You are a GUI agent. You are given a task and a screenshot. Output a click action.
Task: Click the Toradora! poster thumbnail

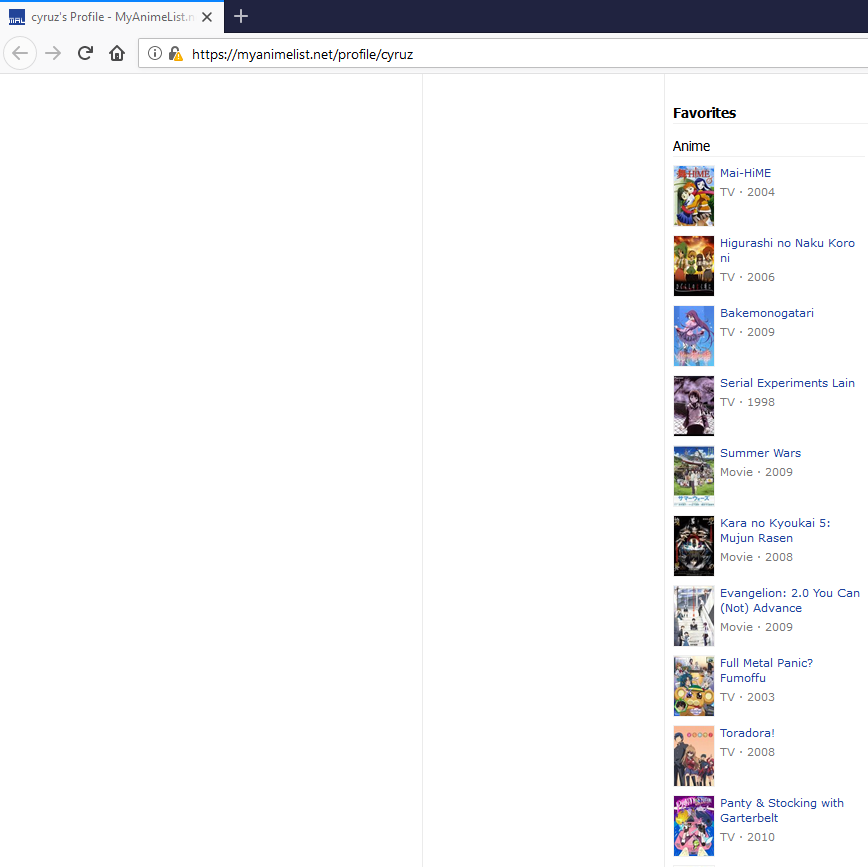693,756
